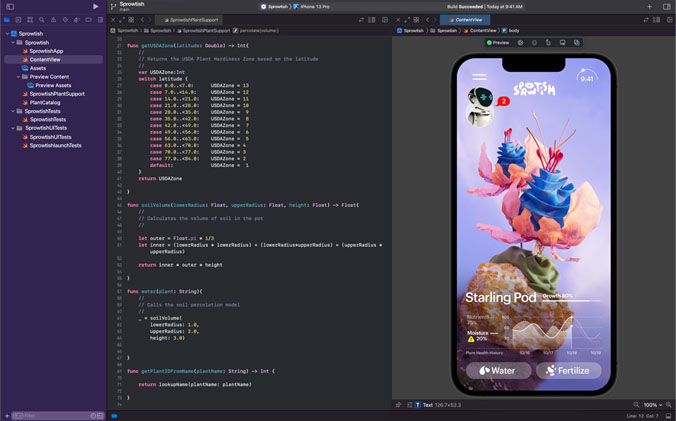Image resolution: width=676 pixels, height=421 pixels.
Task: Tap the robot avatar in preview
Action: pyautogui.click(x=480, y=107)
